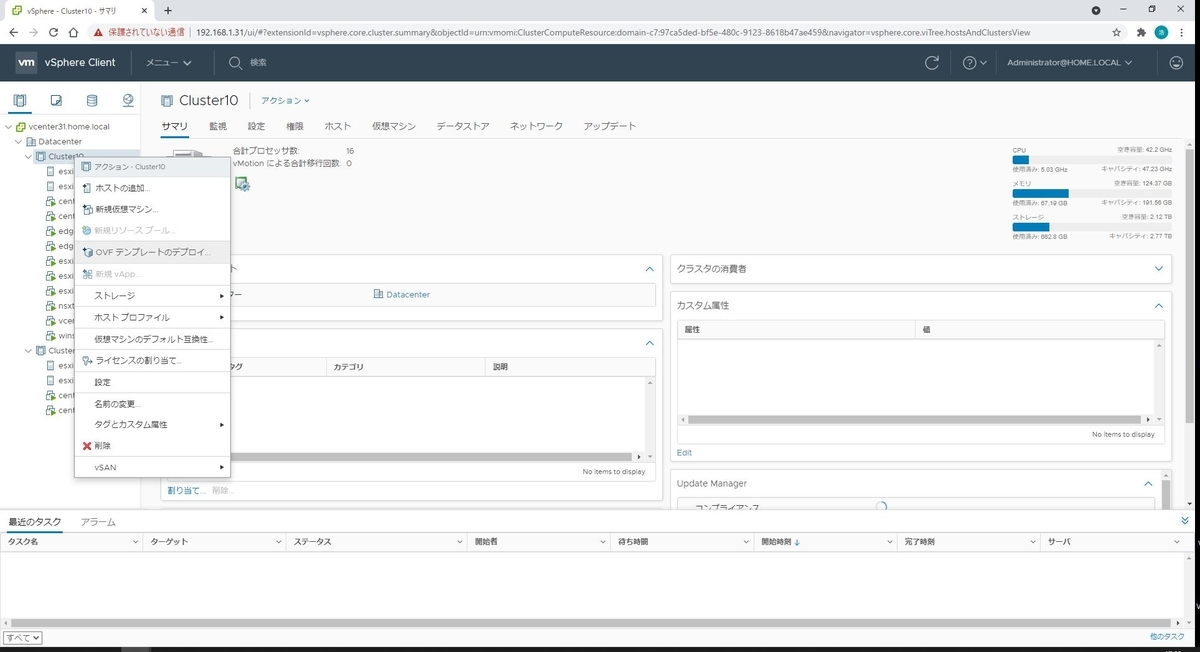The image size is (1200, 652).
Task: Open the VMs and Templates inventory view icon
Action: pyautogui.click(x=56, y=100)
